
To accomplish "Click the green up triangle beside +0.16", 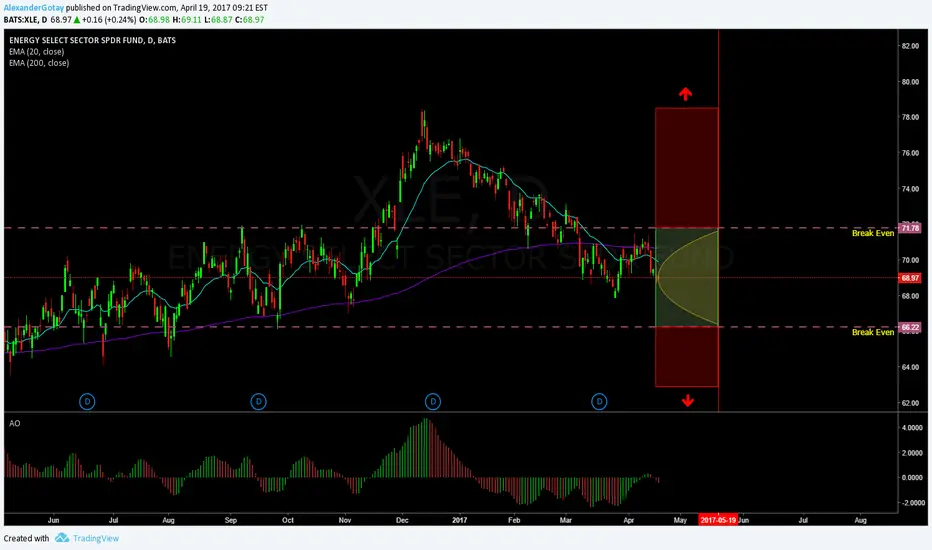I will click(77, 20).
